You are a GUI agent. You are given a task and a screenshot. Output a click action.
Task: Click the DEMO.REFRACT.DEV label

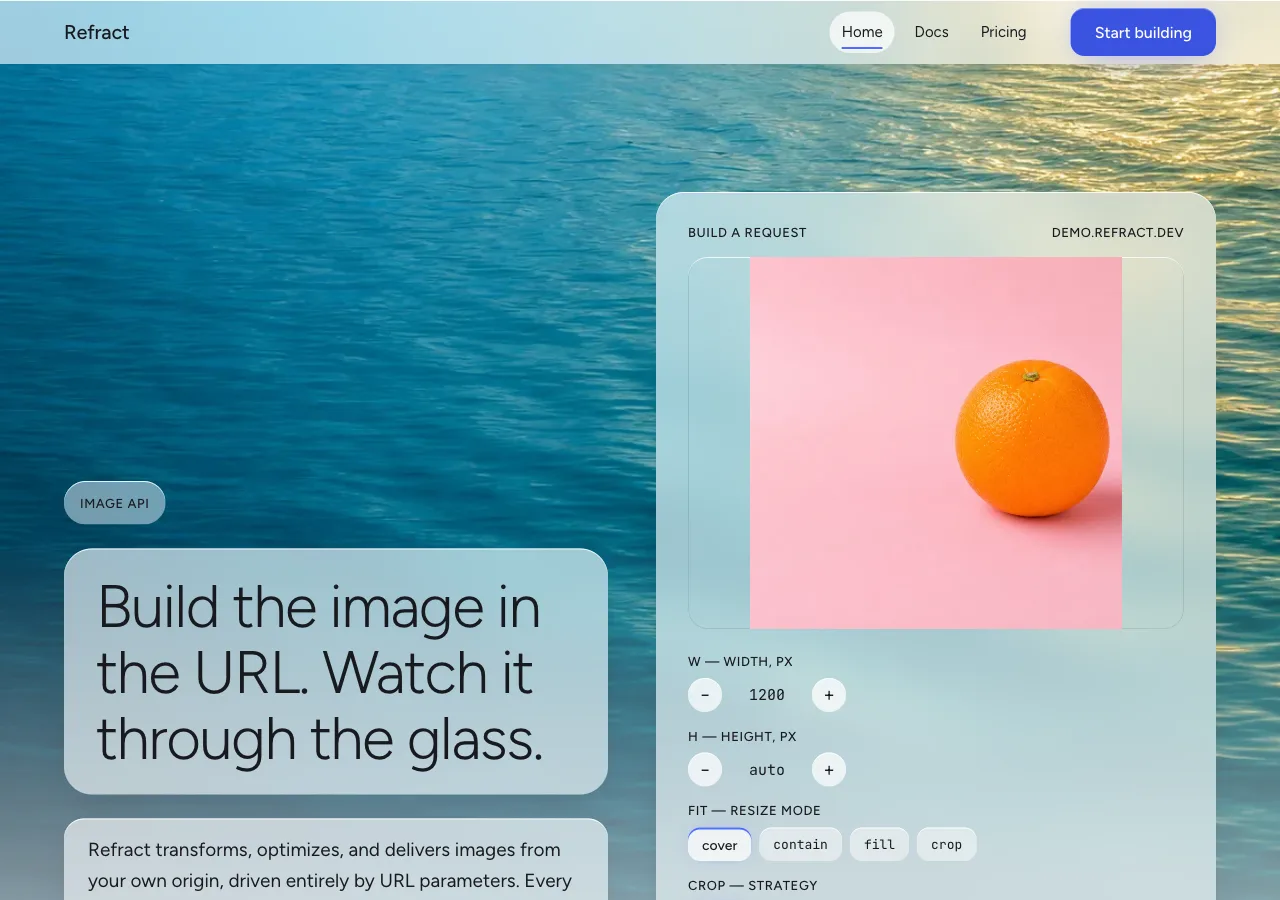(x=1118, y=233)
